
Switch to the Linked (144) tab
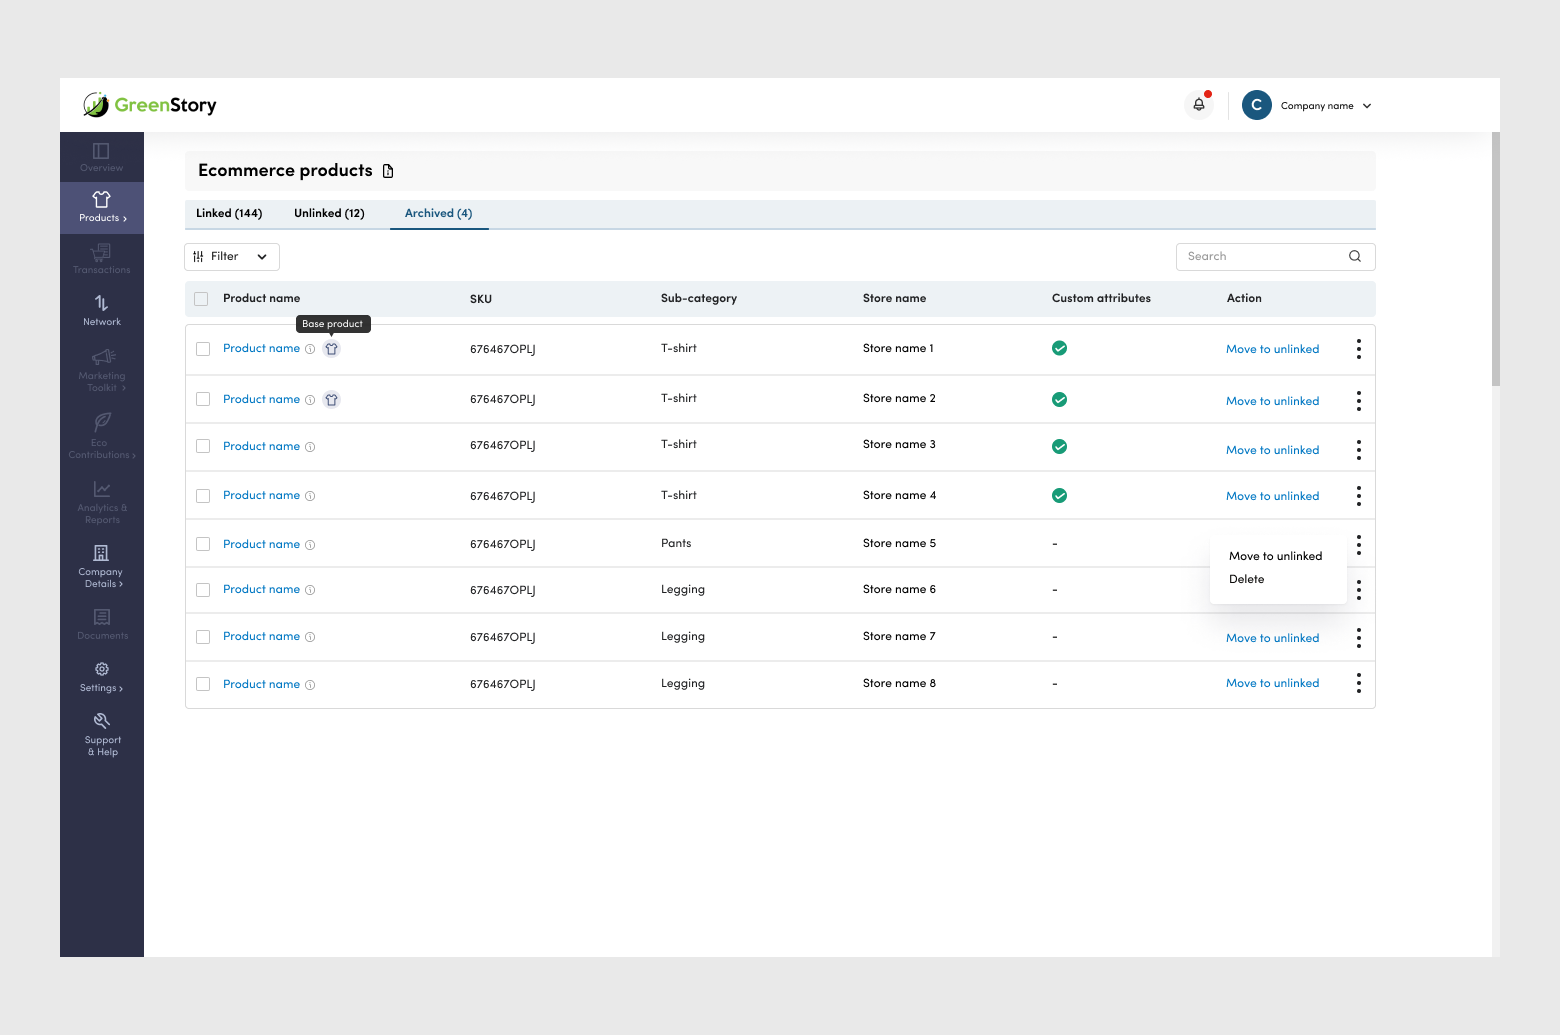tap(229, 213)
